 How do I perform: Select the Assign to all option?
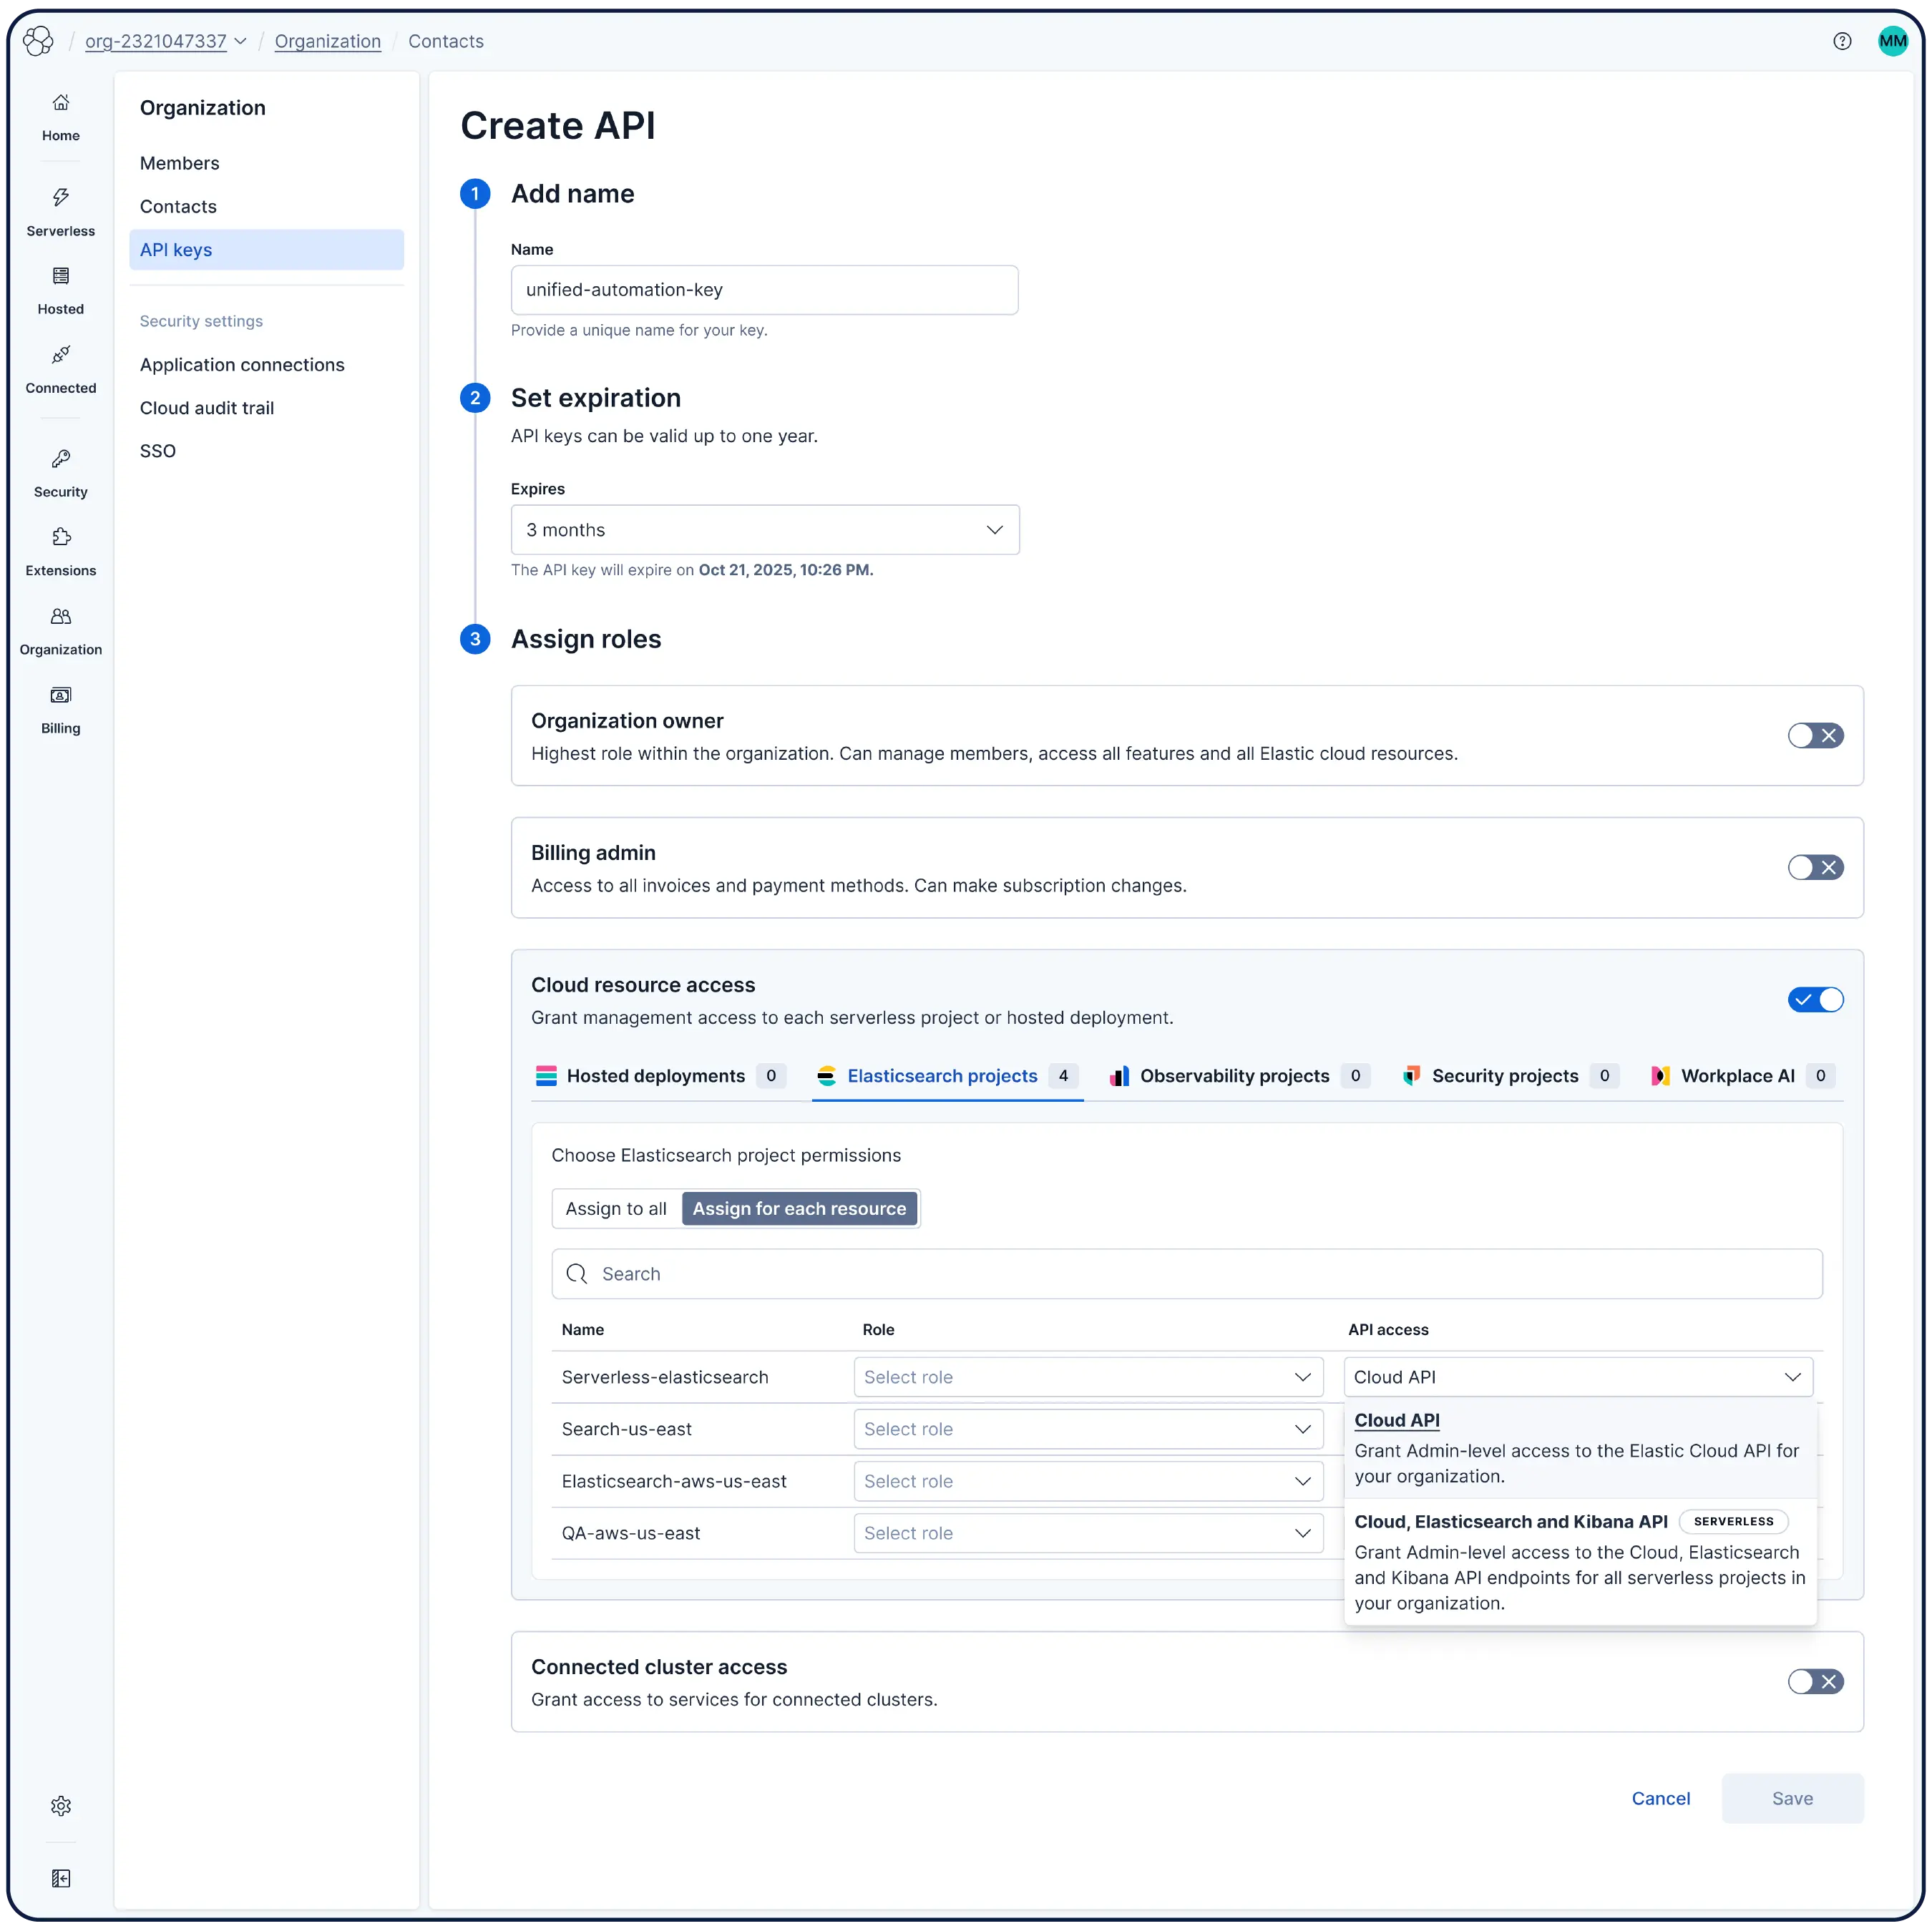tap(616, 1209)
